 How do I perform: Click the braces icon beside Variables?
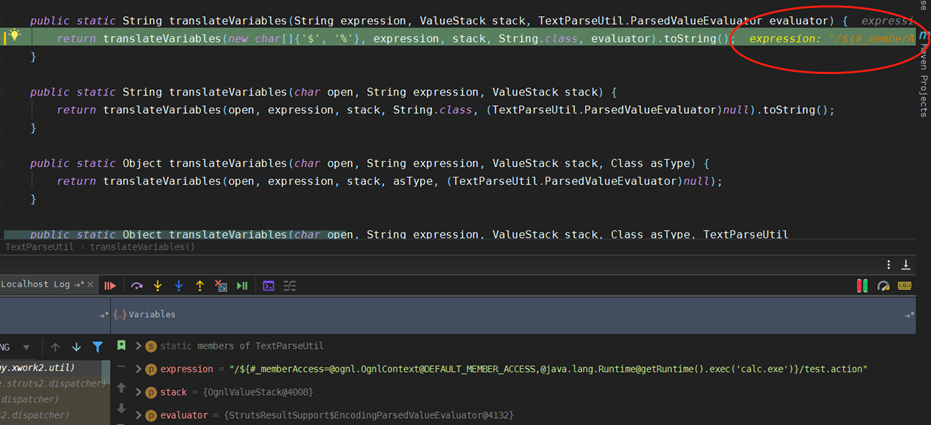pos(119,315)
